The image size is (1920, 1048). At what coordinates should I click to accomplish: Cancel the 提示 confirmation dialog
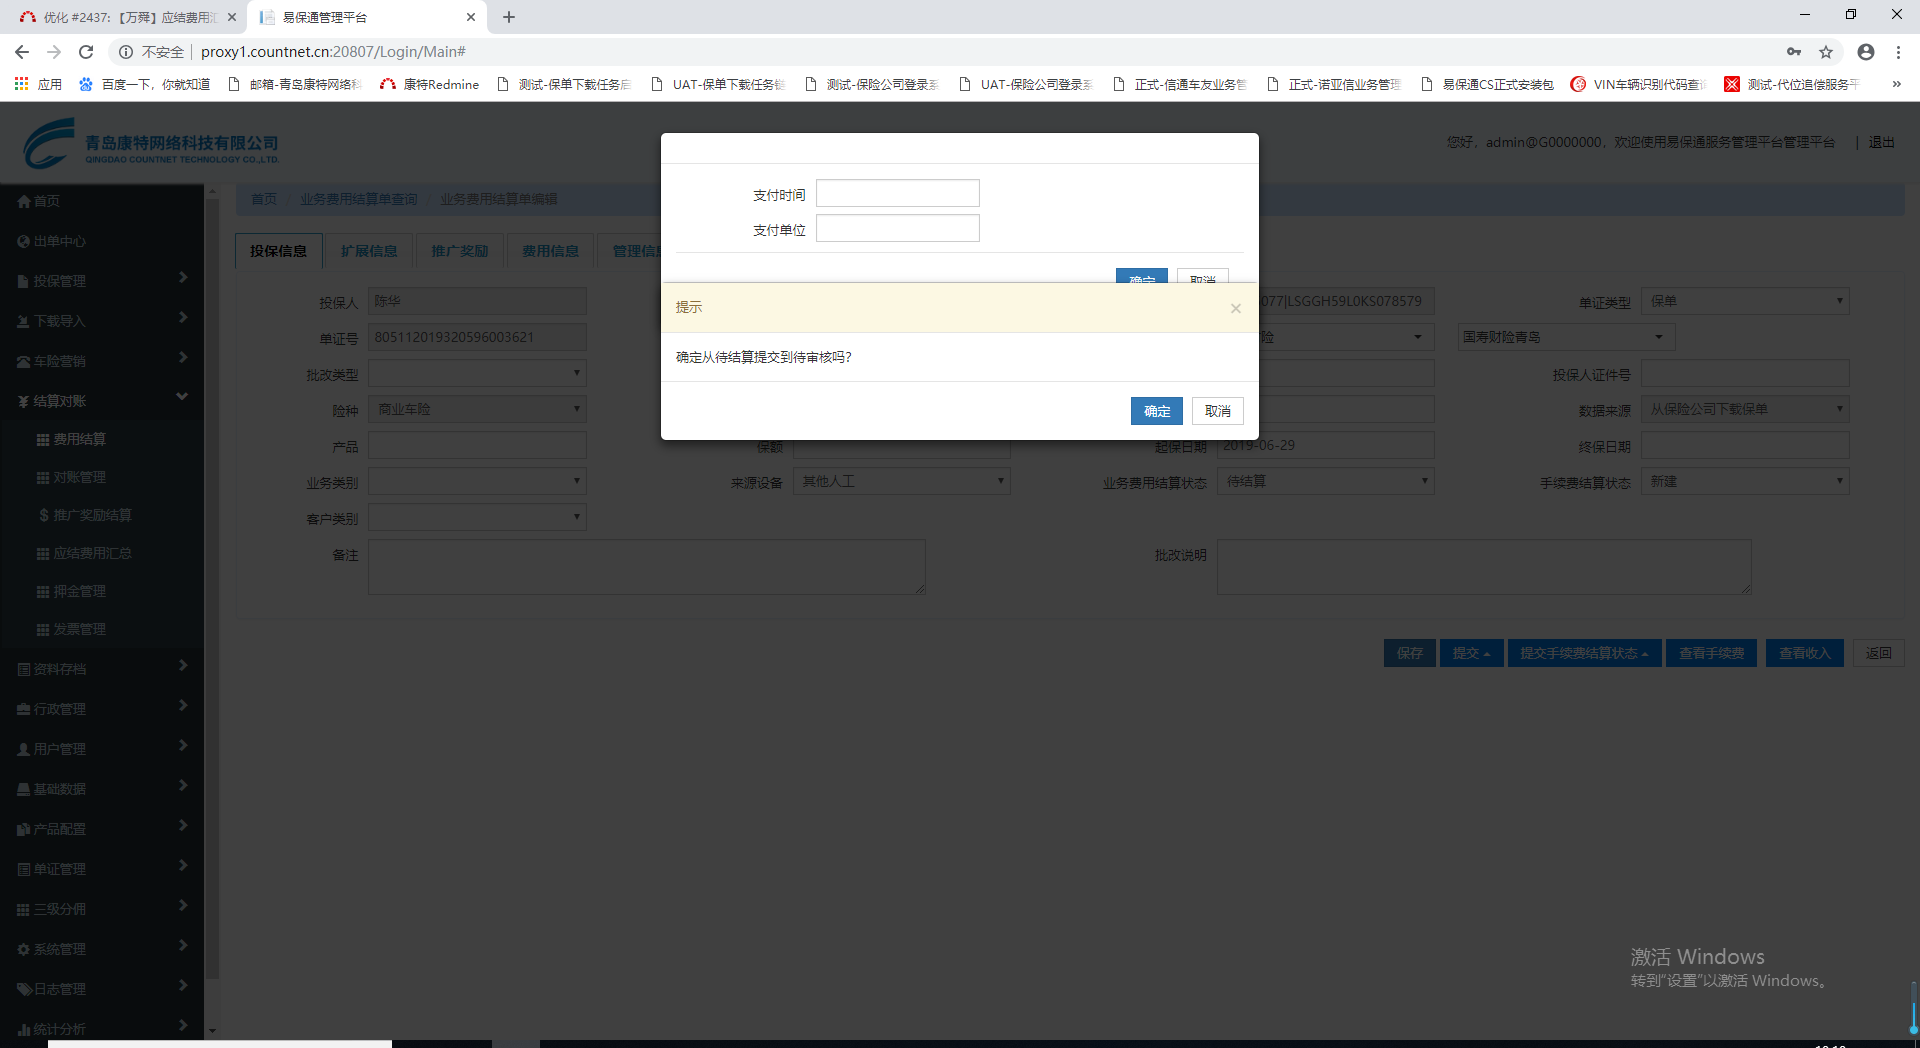[x=1218, y=411]
